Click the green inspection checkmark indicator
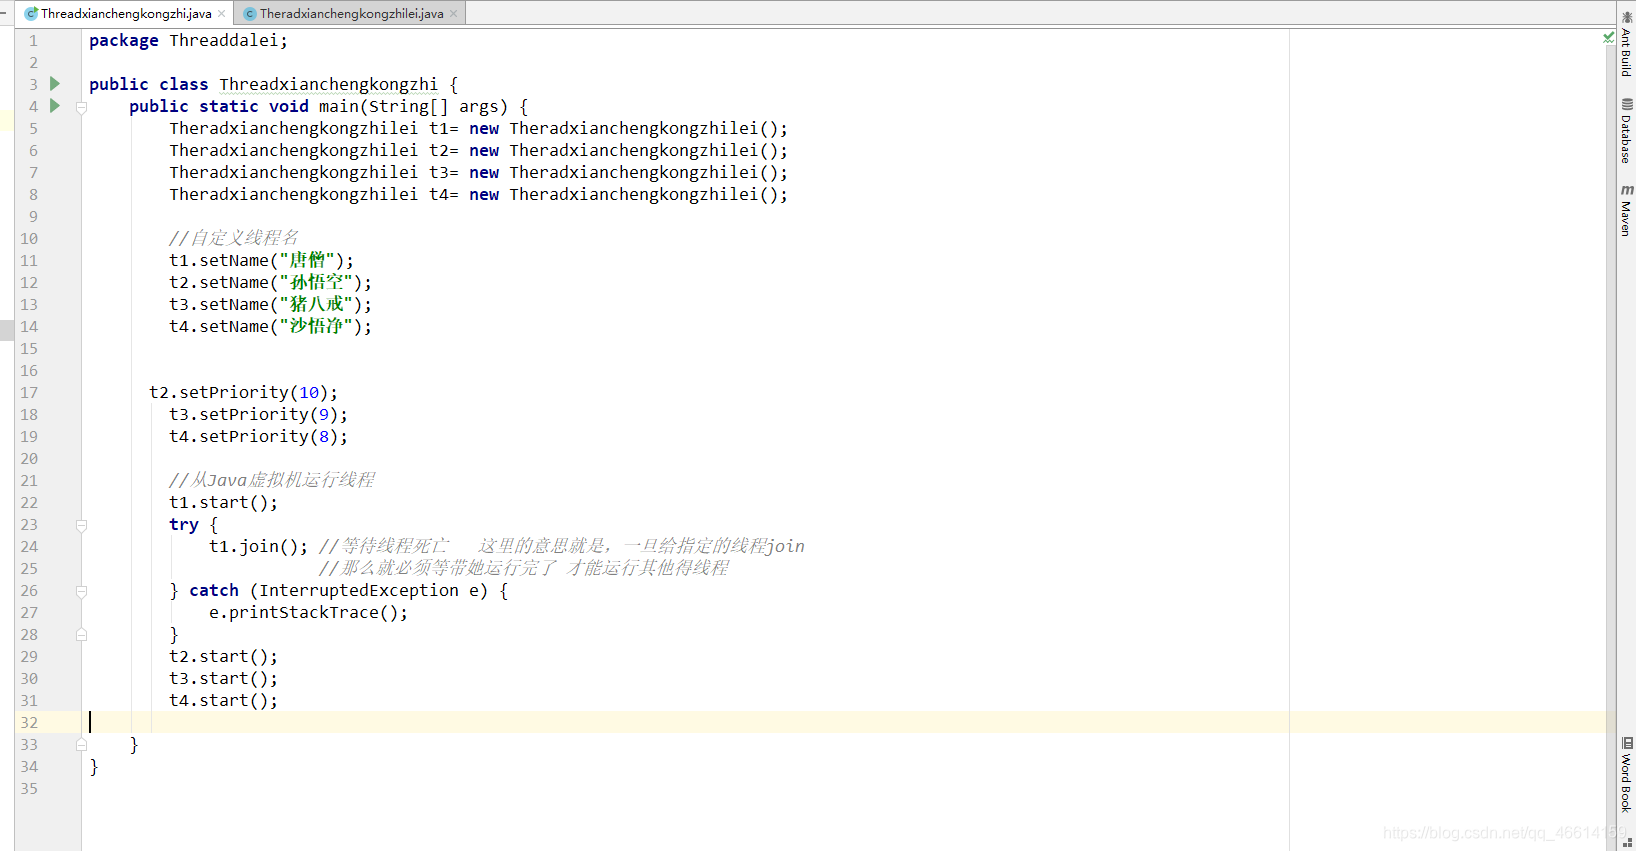Viewport: 1636px width, 851px height. 1608,37
